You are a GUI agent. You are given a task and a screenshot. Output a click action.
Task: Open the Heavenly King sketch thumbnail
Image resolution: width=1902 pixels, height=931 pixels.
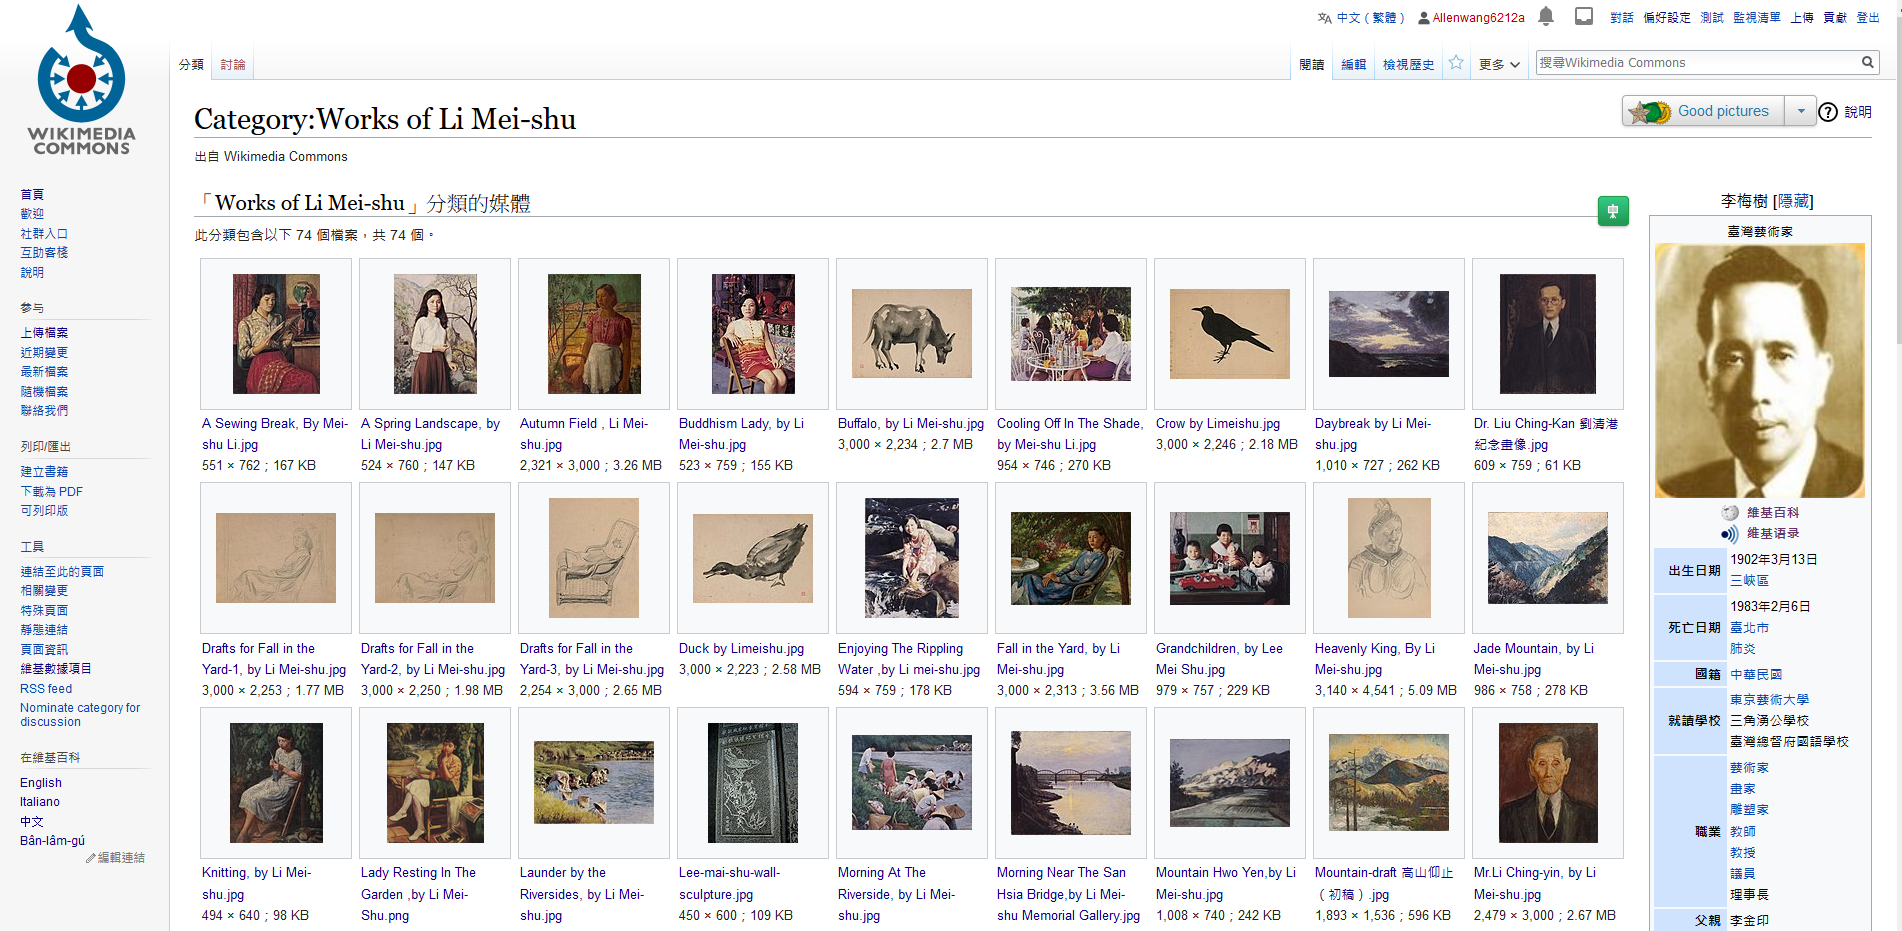click(1389, 558)
